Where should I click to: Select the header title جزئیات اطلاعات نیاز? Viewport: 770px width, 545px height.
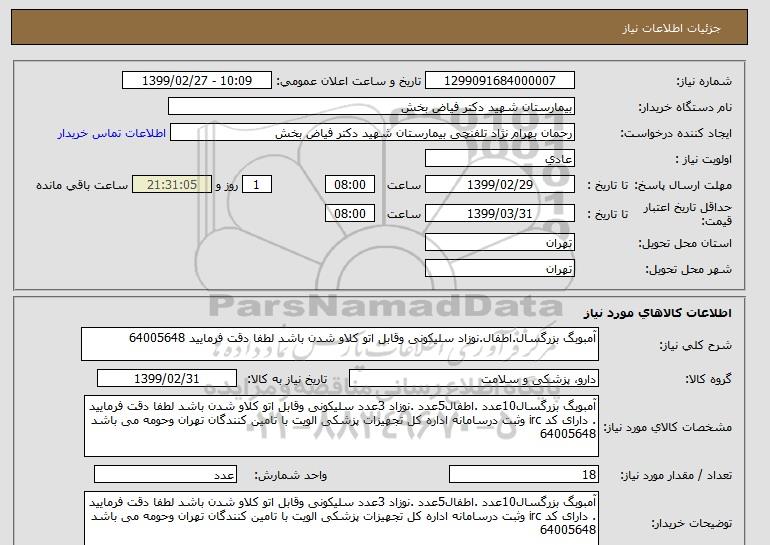pos(671,28)
